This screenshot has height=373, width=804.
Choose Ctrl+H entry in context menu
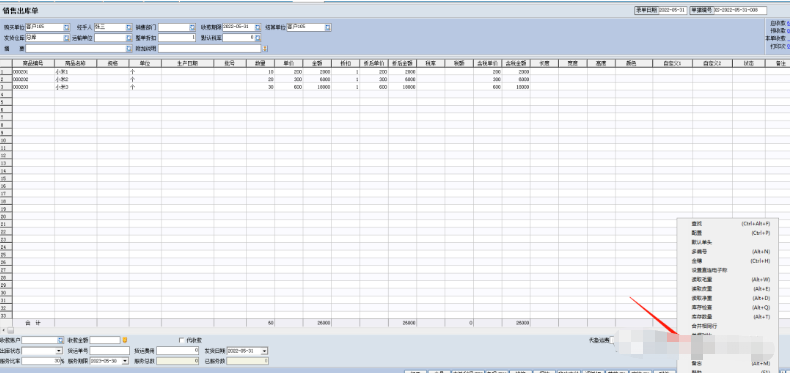[x=728, y=261]
